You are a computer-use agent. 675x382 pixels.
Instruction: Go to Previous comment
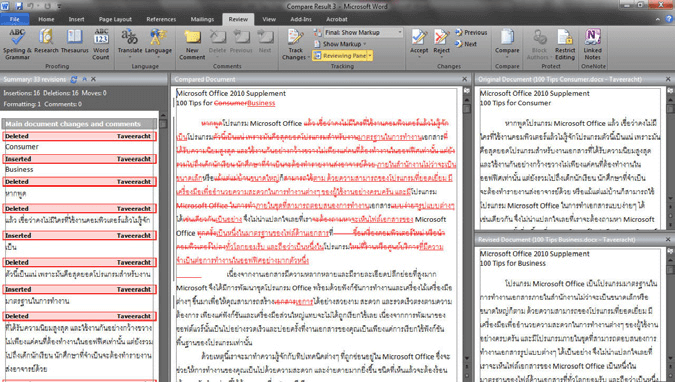[241, 40]
